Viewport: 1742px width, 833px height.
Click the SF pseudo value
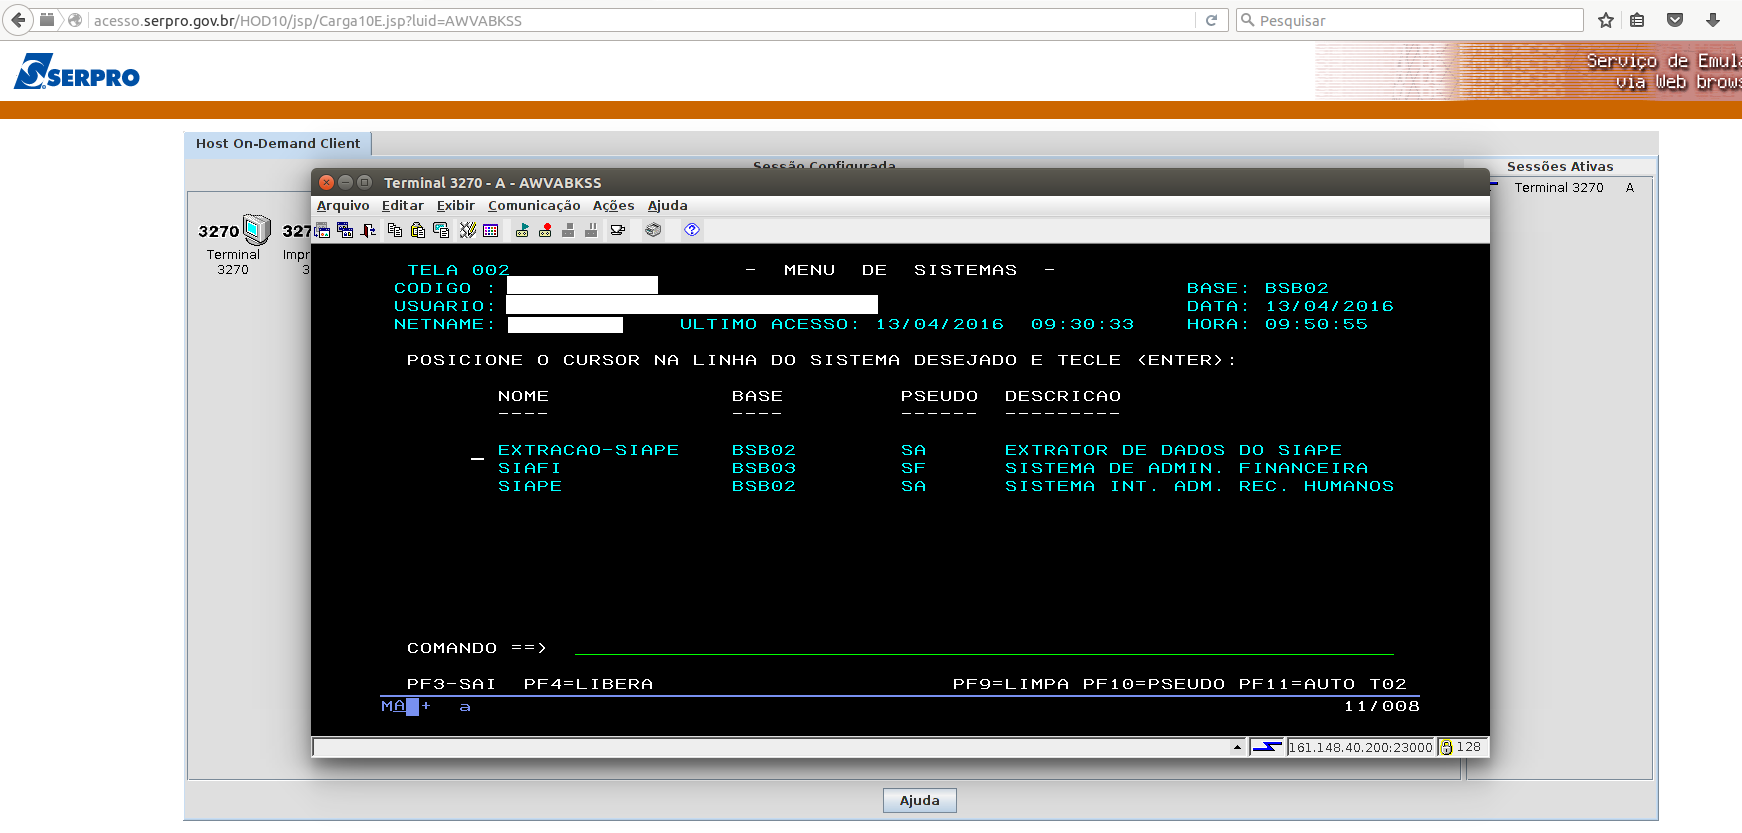[x=913, y=469]
